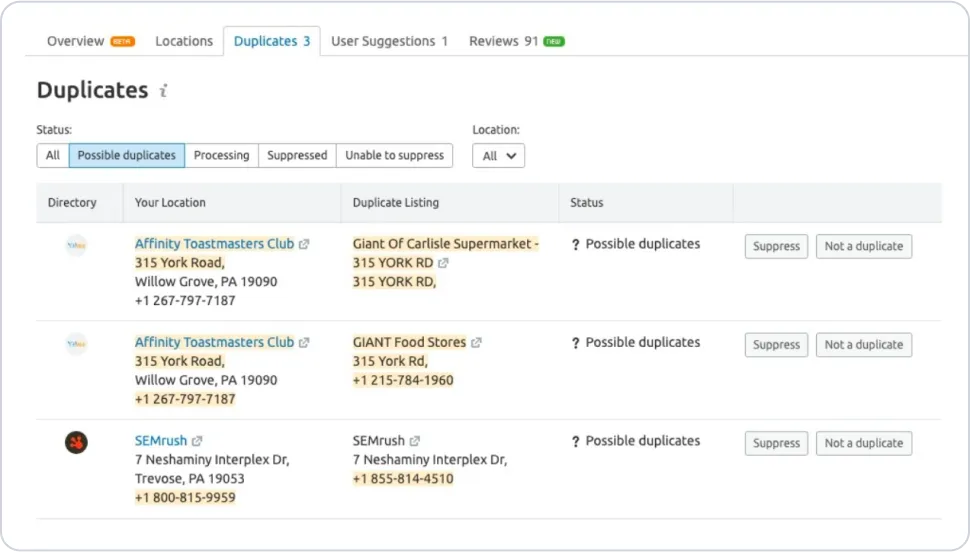Click the new badge on Reviews tab
970x552 pixels.
554,41
